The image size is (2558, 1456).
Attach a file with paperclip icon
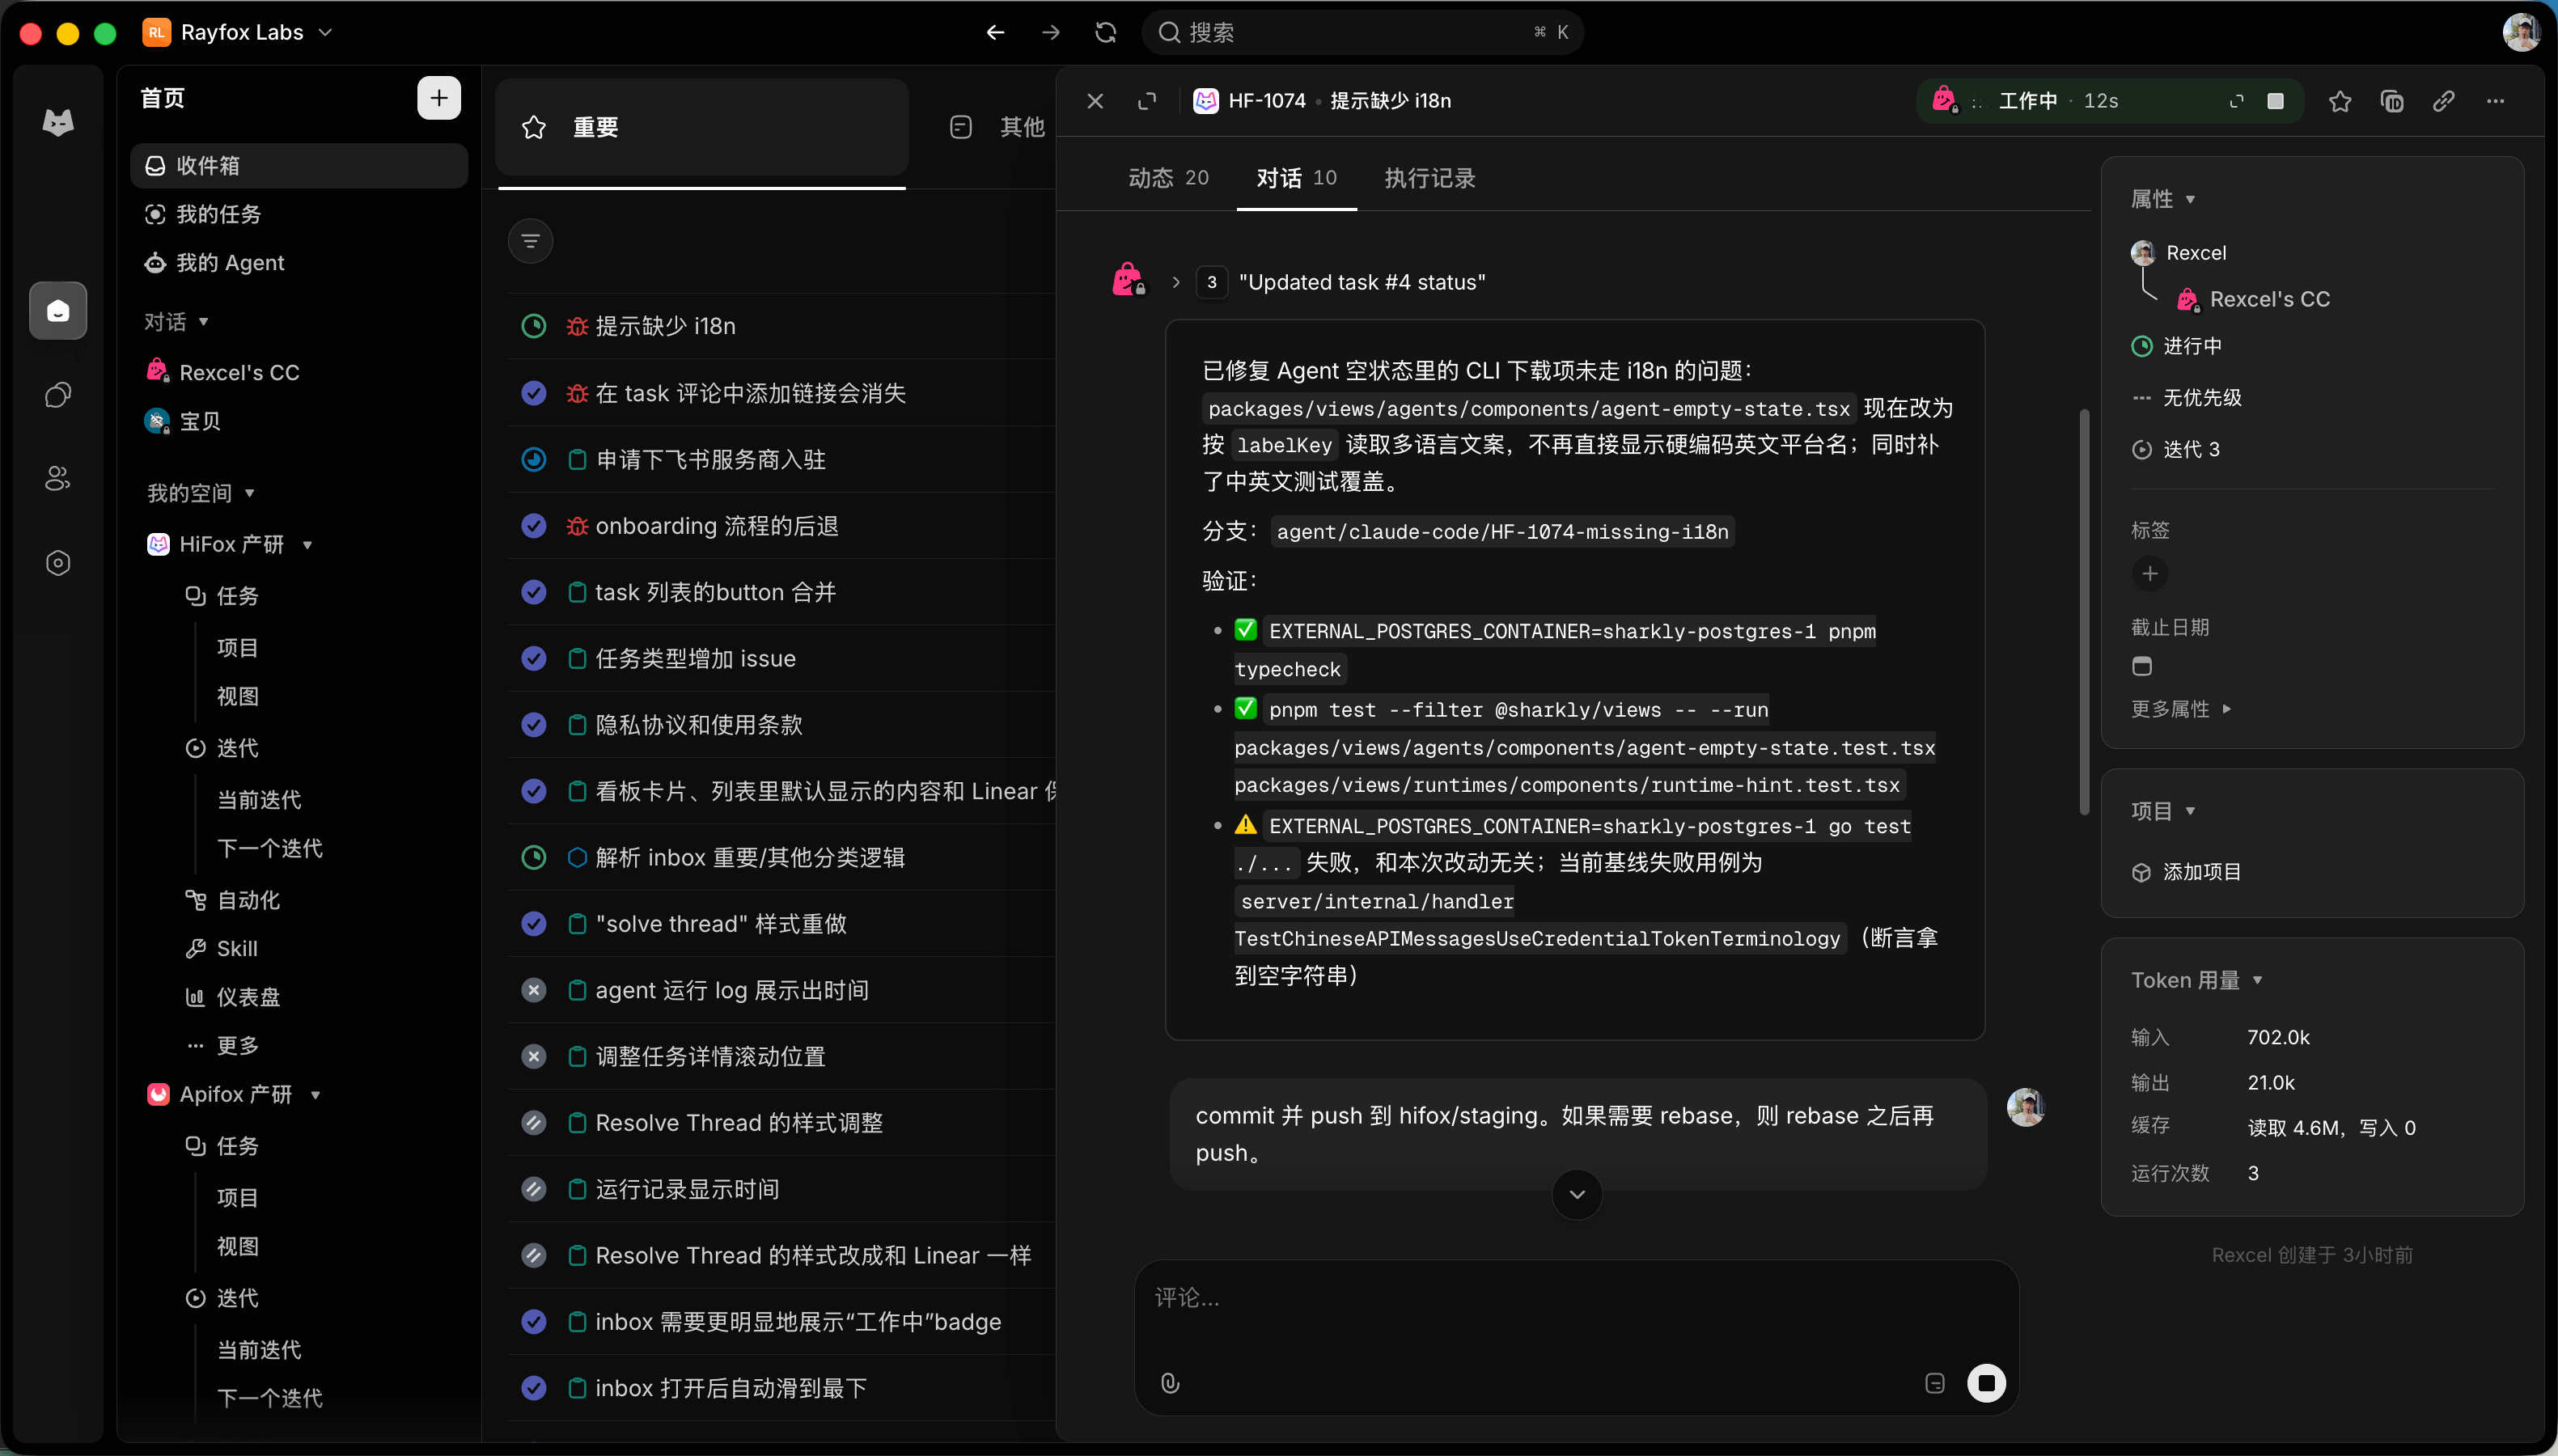point(1170,1383)
